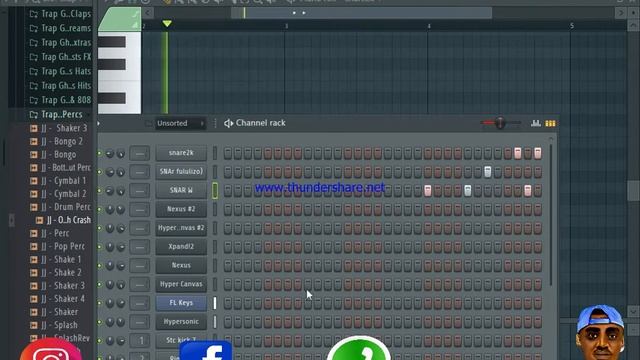640x360 pixels.
Task: Open the Trap G..reams folder
Action: pos(60,28)
